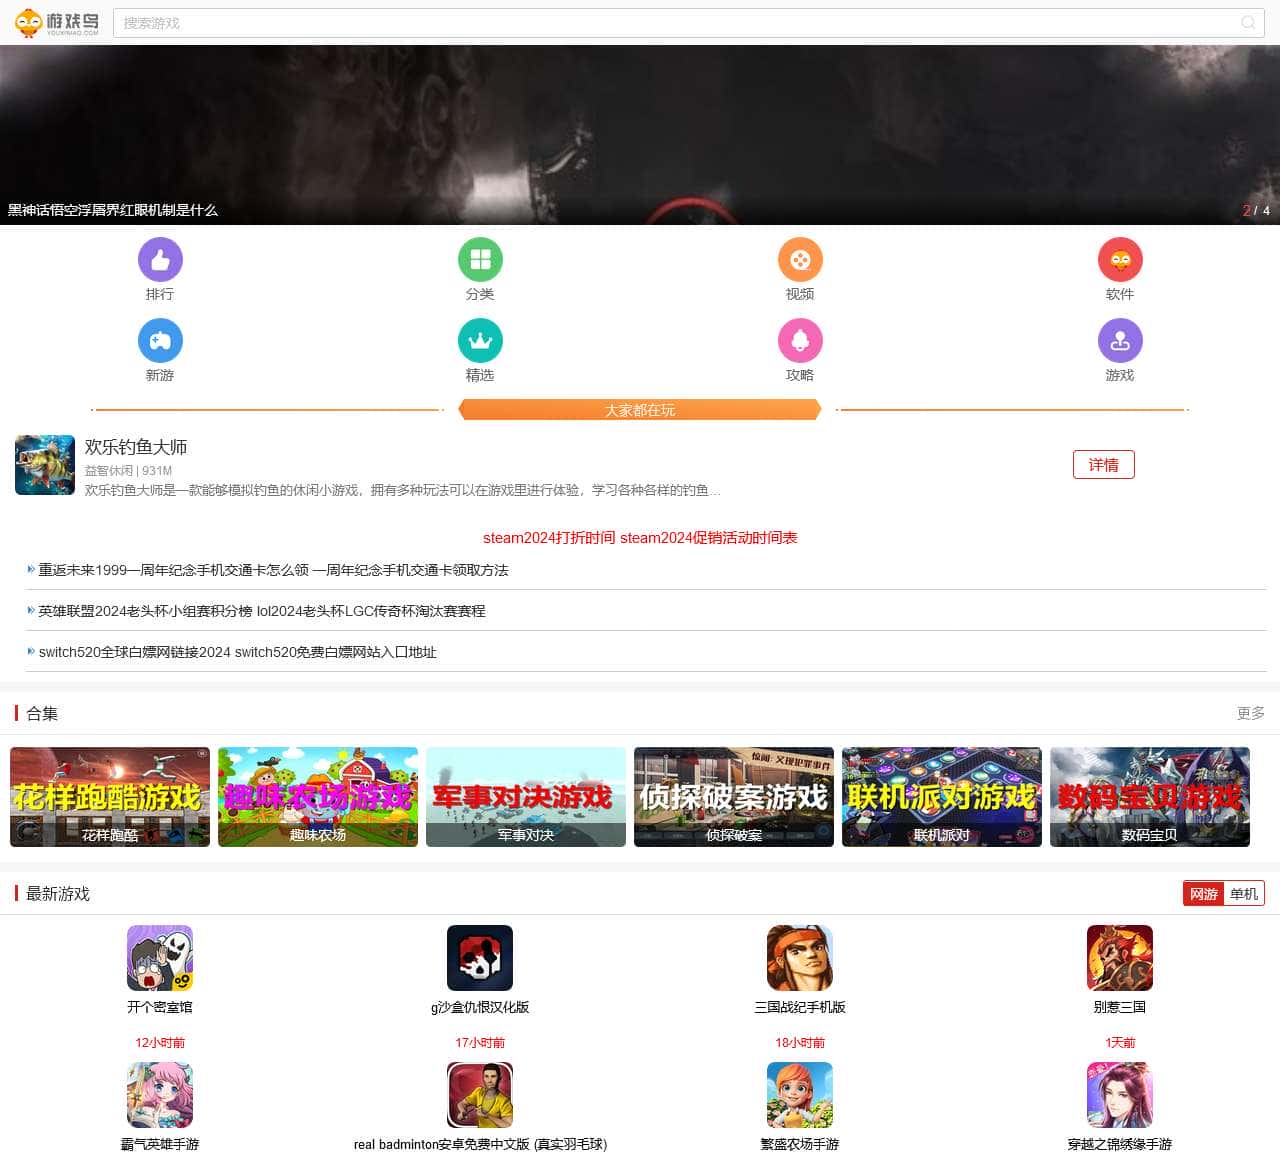Open the 排行 ranking thumbs-up icon
The width and height of the screenshot is (1280, 1167).
(160, 260)
